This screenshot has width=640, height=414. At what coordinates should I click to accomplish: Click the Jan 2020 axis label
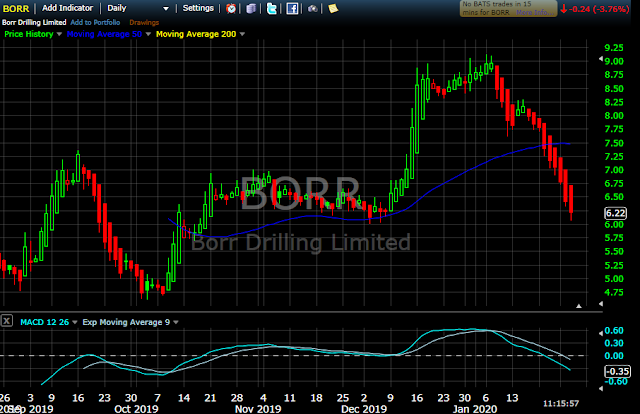tap(475, 409)
